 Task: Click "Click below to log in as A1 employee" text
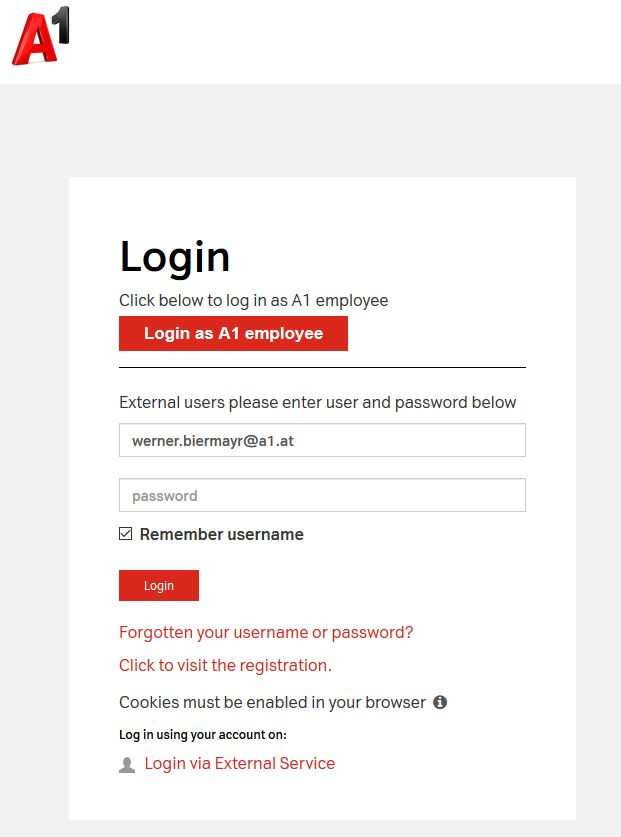(253, 300)
